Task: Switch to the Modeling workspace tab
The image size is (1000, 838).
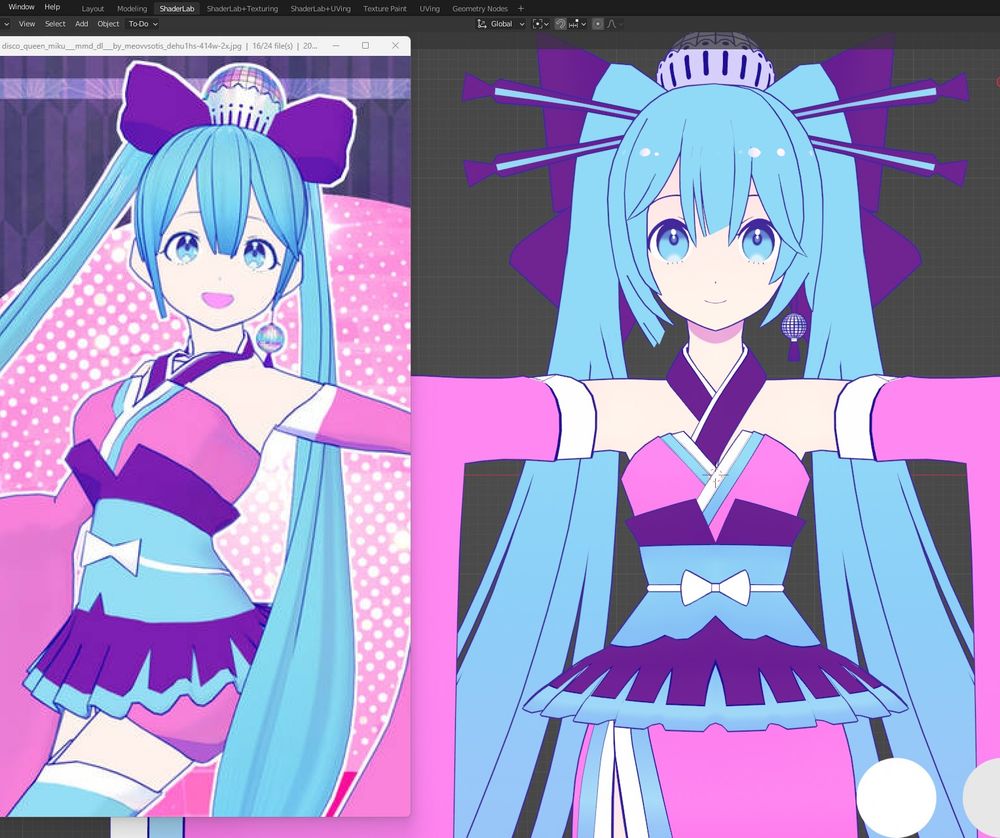Action: [x=132, y=8]
